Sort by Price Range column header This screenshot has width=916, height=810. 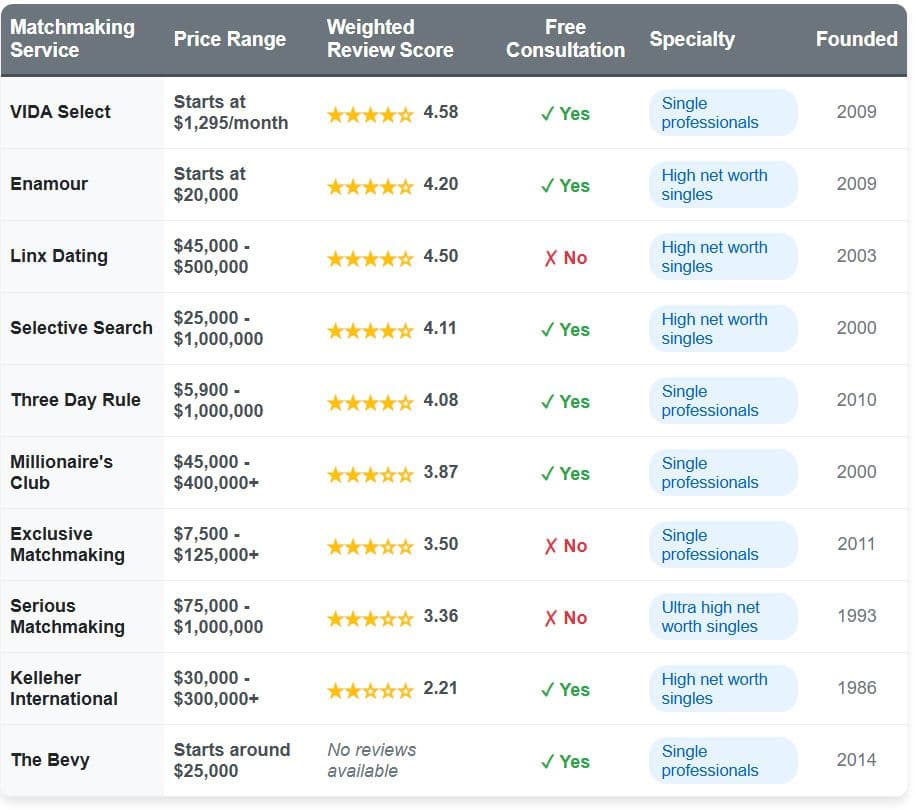pyautogui.click(x=230, y=39)
